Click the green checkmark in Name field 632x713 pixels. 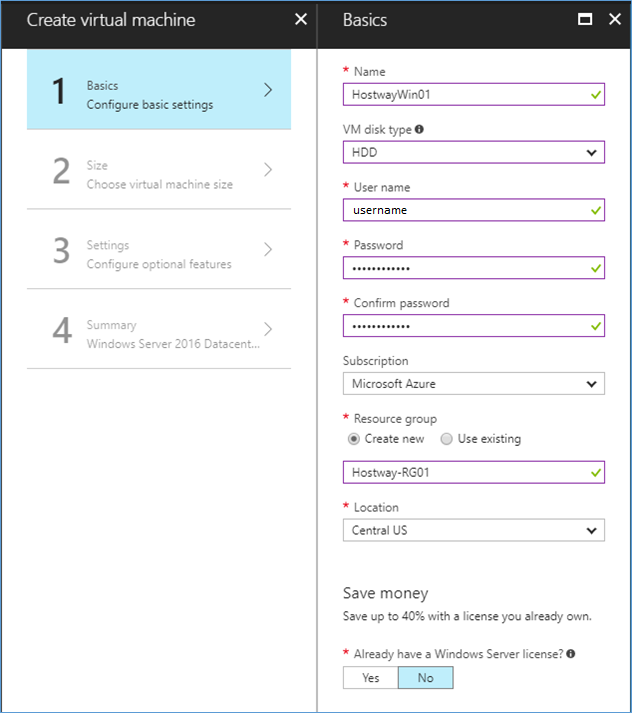click(x=596, y=95)
